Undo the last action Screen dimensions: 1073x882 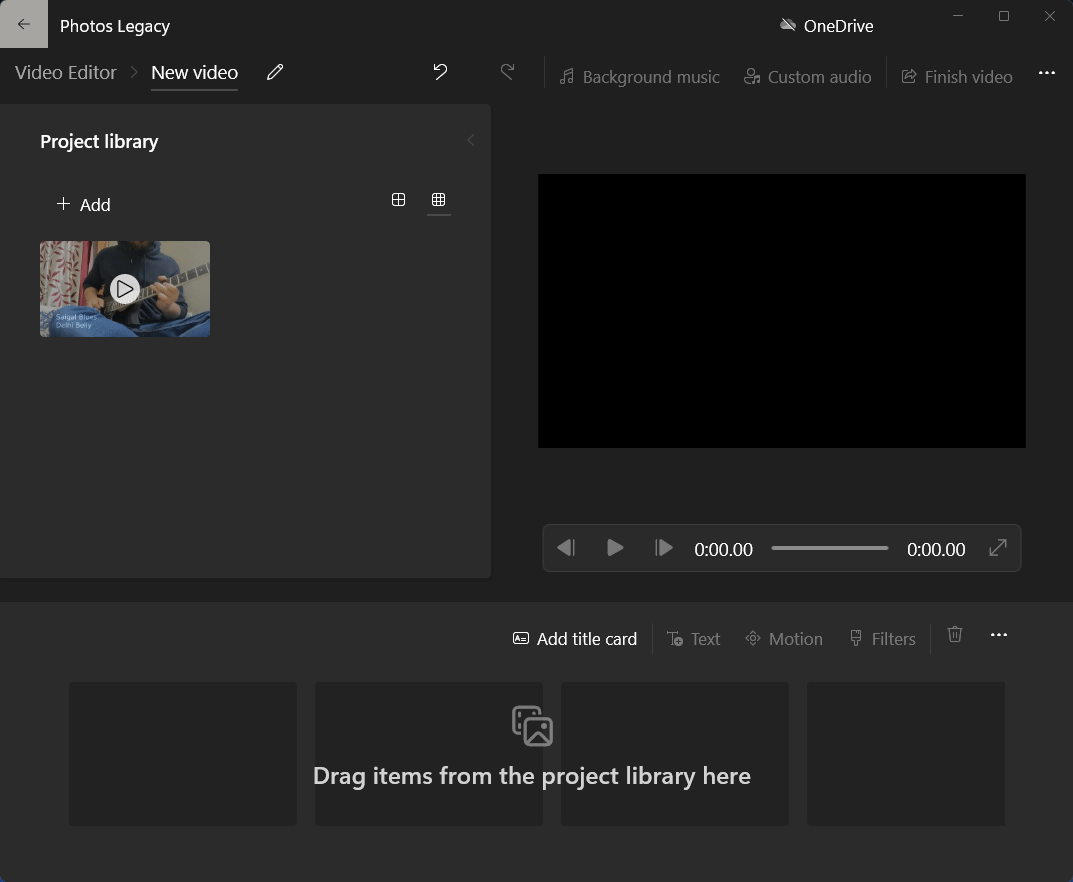tap(440, 72)
